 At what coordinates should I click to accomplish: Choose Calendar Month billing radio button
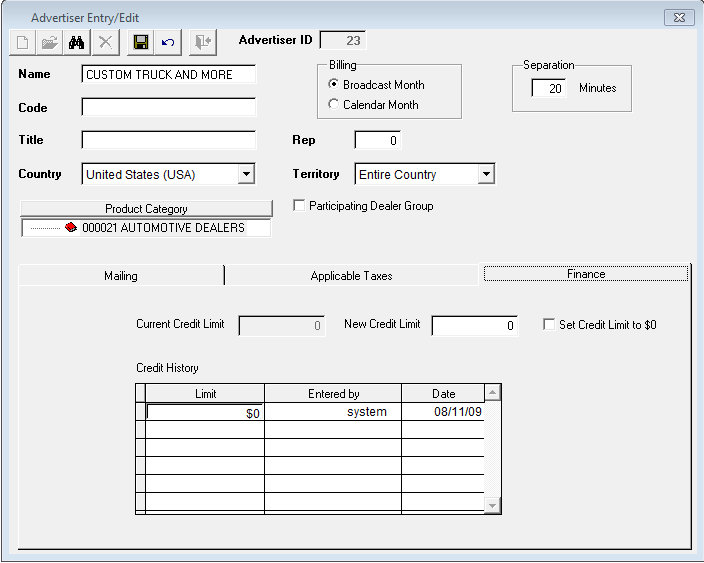coord(334,105)
